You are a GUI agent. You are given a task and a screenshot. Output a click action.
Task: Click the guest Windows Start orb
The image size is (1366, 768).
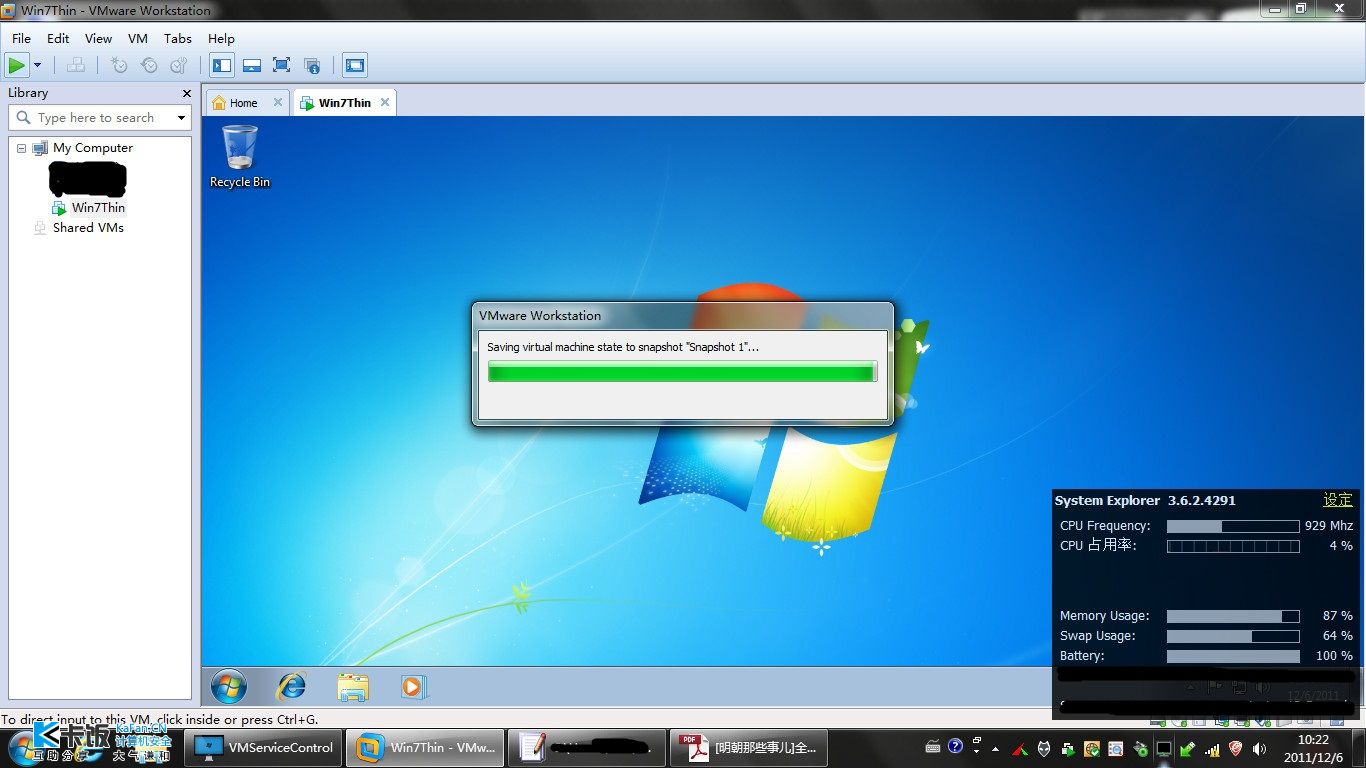coord(229,686)
